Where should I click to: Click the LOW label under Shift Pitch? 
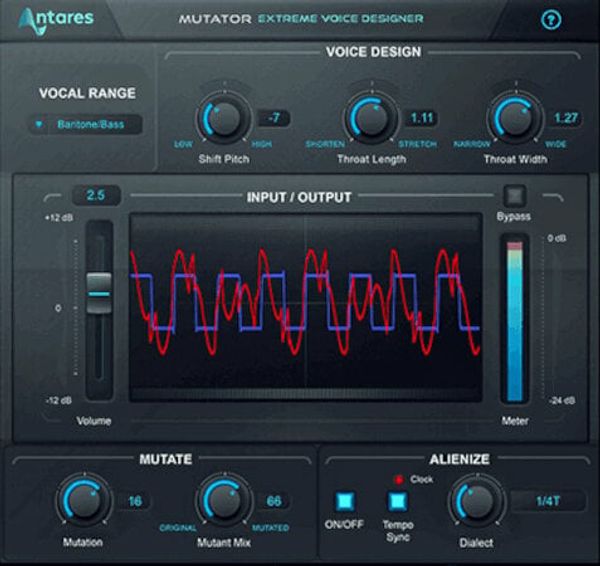pyautogui.click(x=183, y=144)
